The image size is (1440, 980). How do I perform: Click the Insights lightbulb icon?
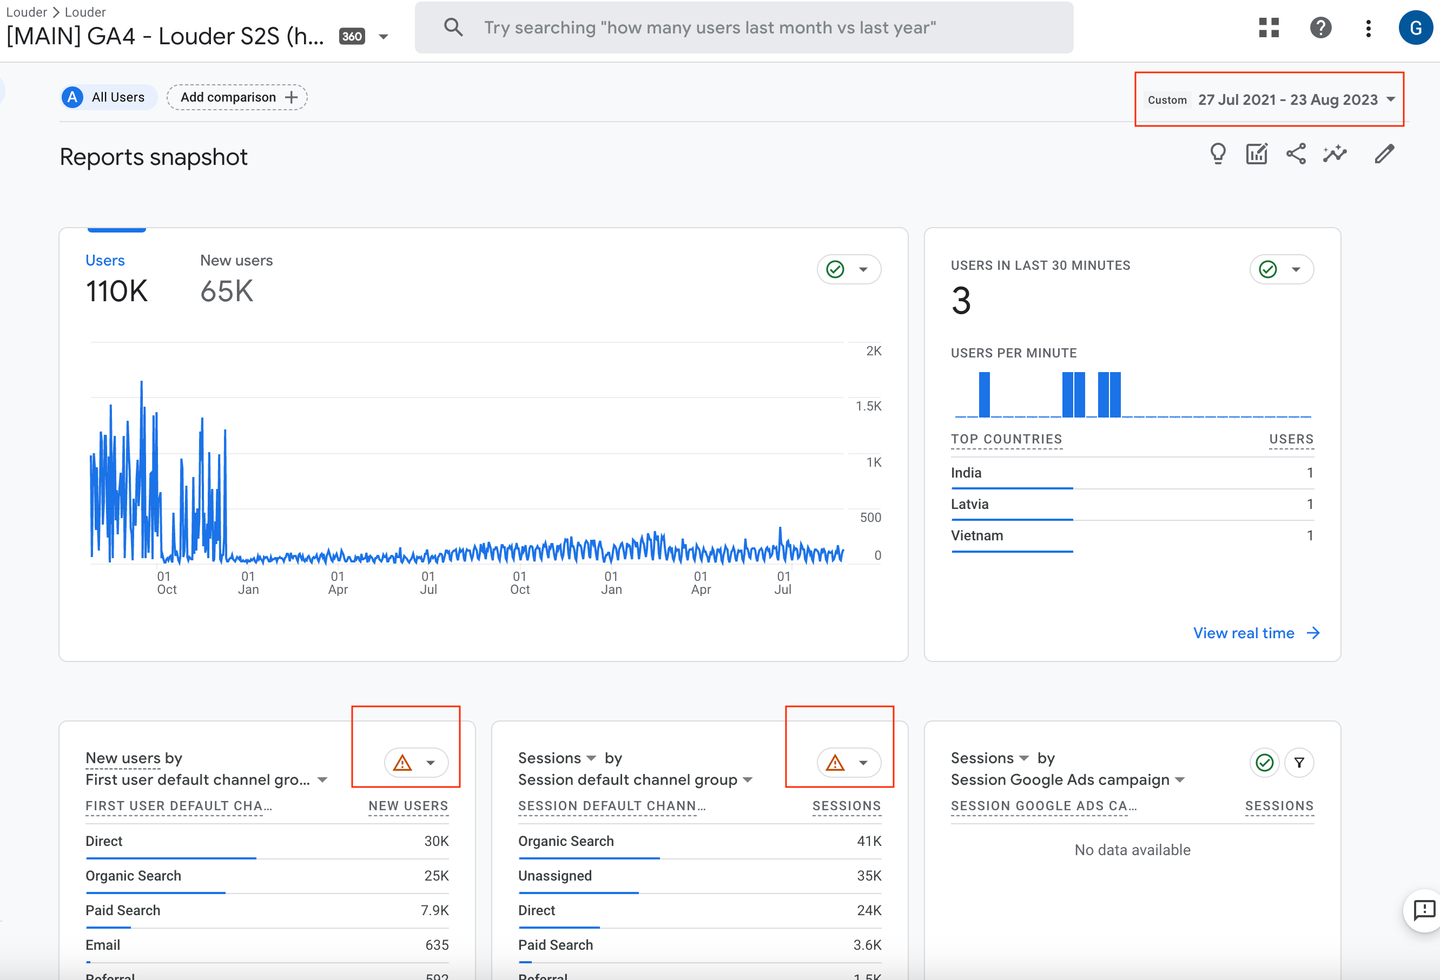1217,154
